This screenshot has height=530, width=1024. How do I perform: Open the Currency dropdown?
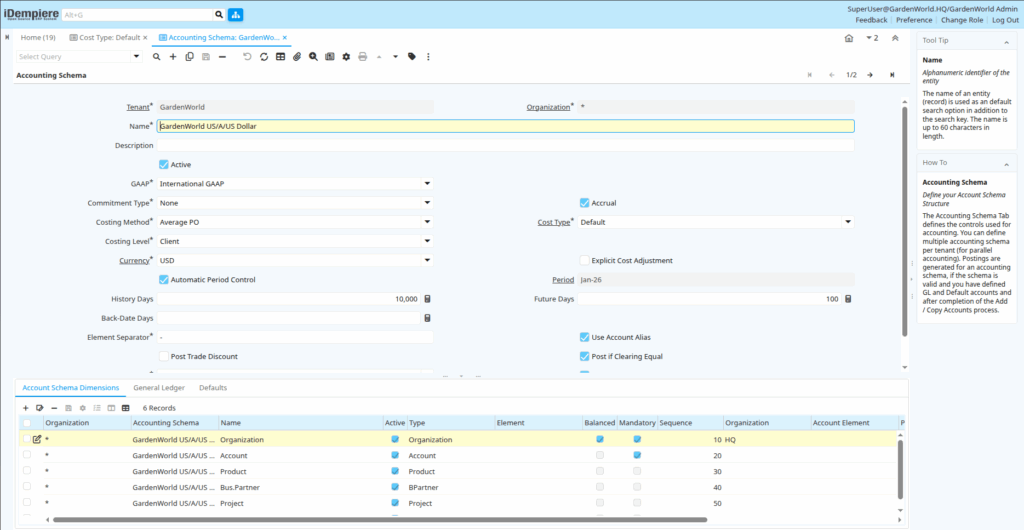pos(427,260)
